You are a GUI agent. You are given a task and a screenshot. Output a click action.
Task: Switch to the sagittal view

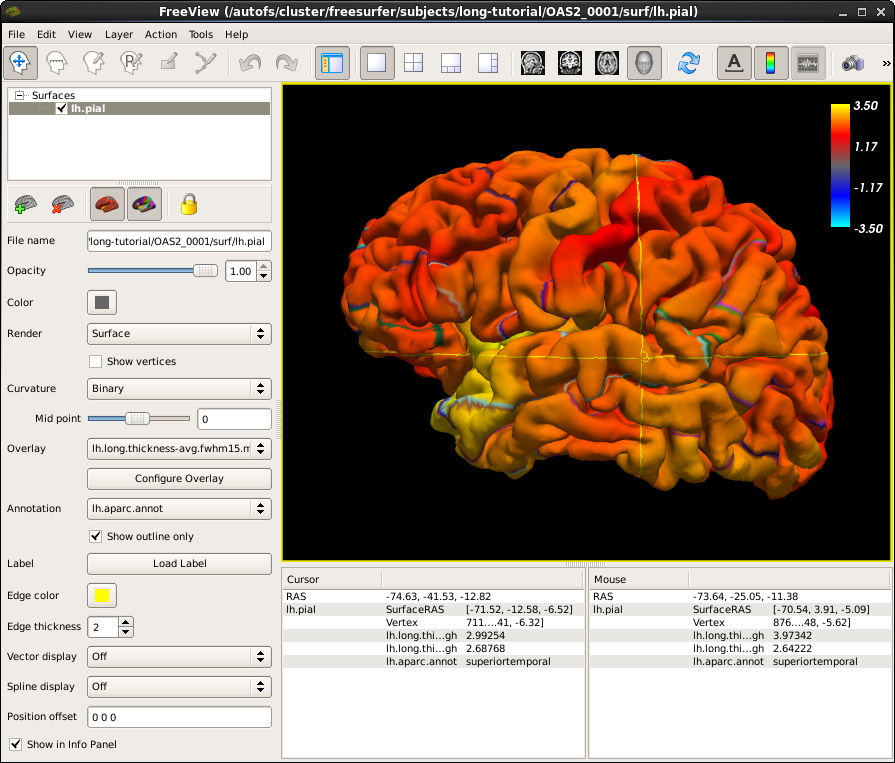tap(532, 63)
